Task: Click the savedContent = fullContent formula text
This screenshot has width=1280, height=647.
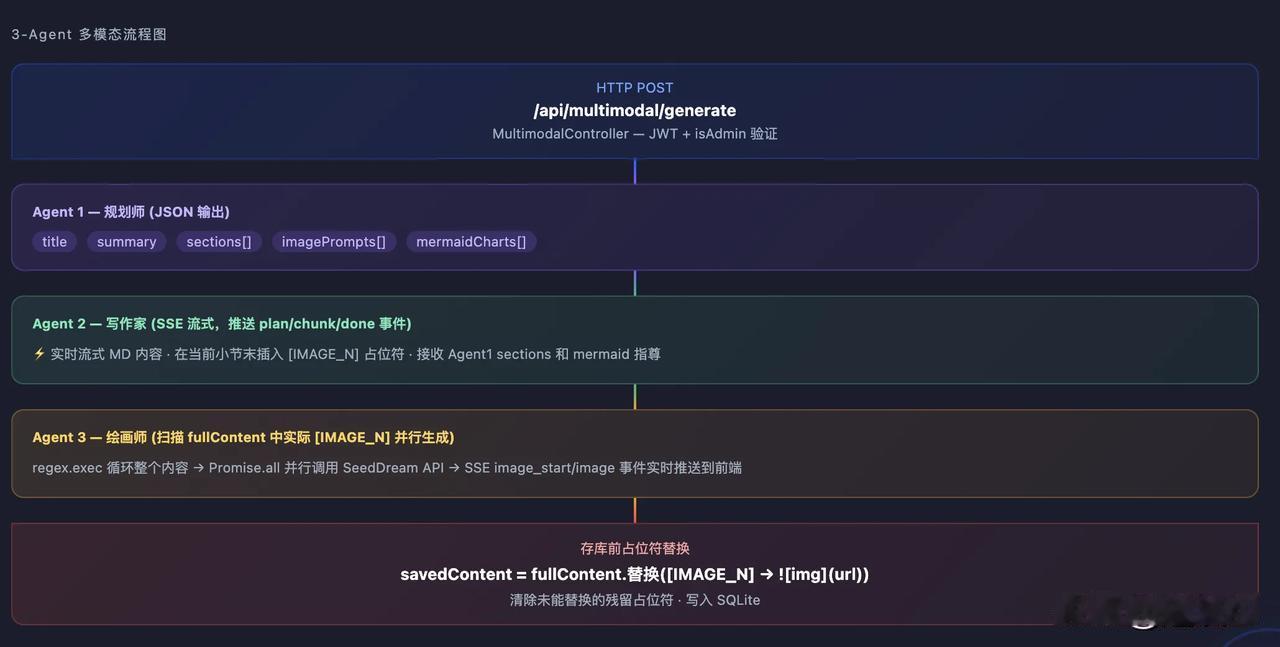Action: pyautogui.click(x=635, y=574)
